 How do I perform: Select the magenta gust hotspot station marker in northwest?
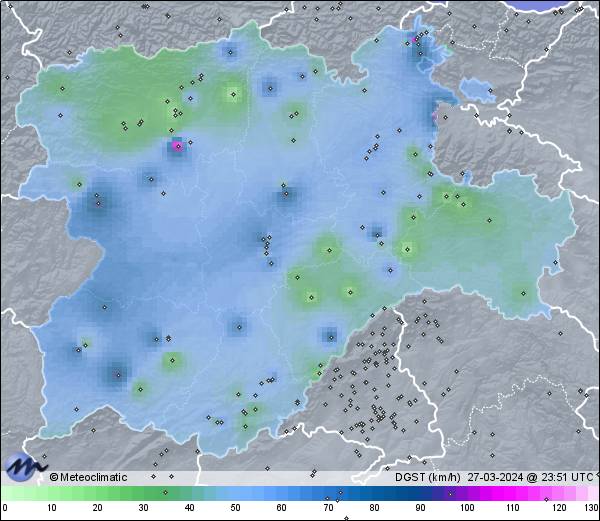click(178, 146)
